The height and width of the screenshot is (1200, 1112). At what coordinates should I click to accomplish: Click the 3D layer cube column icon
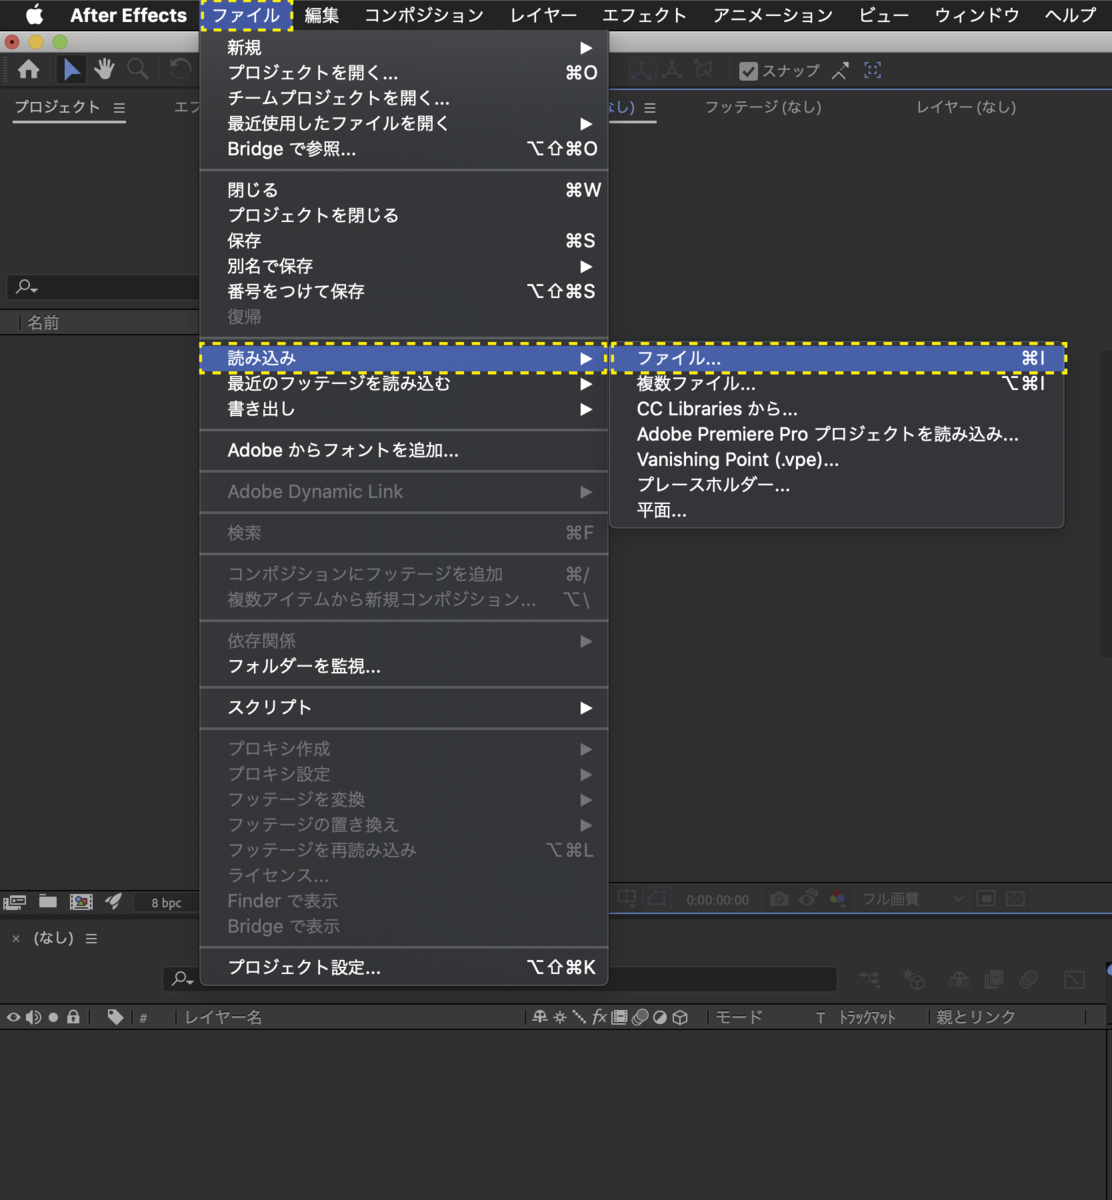click(680, 1017)
